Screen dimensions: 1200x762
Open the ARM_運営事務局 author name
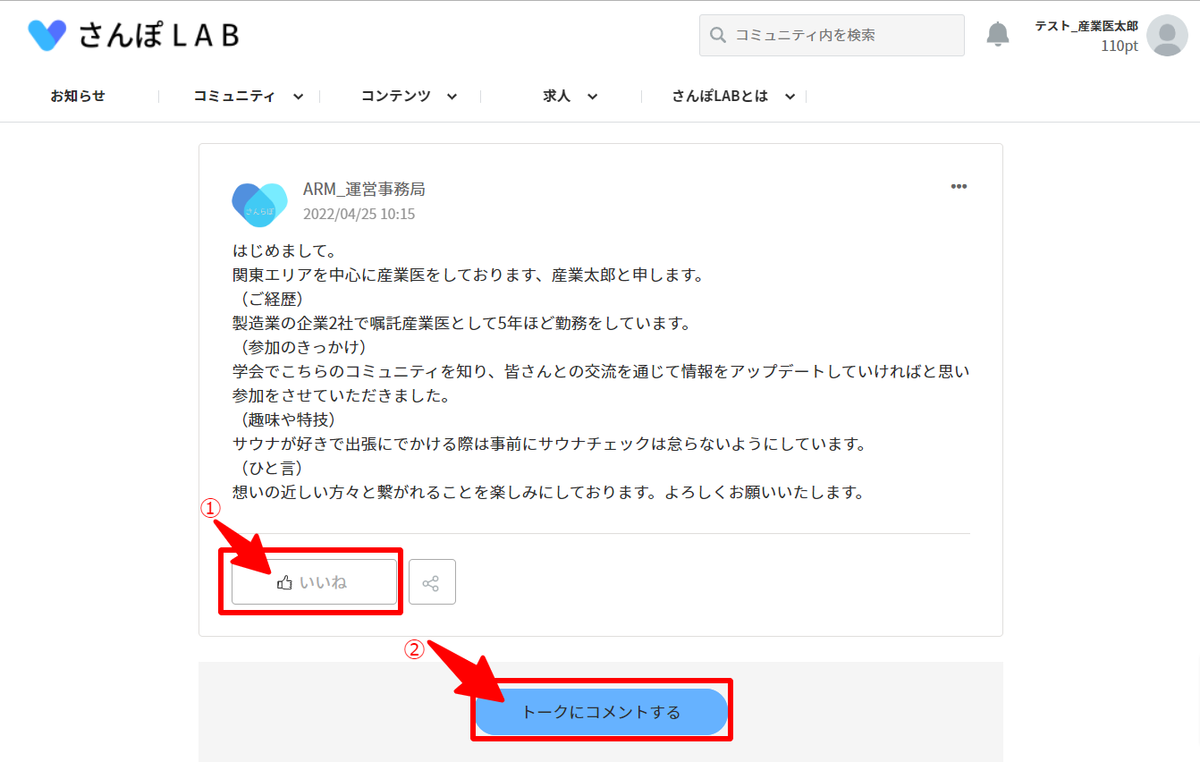point(364,189)
